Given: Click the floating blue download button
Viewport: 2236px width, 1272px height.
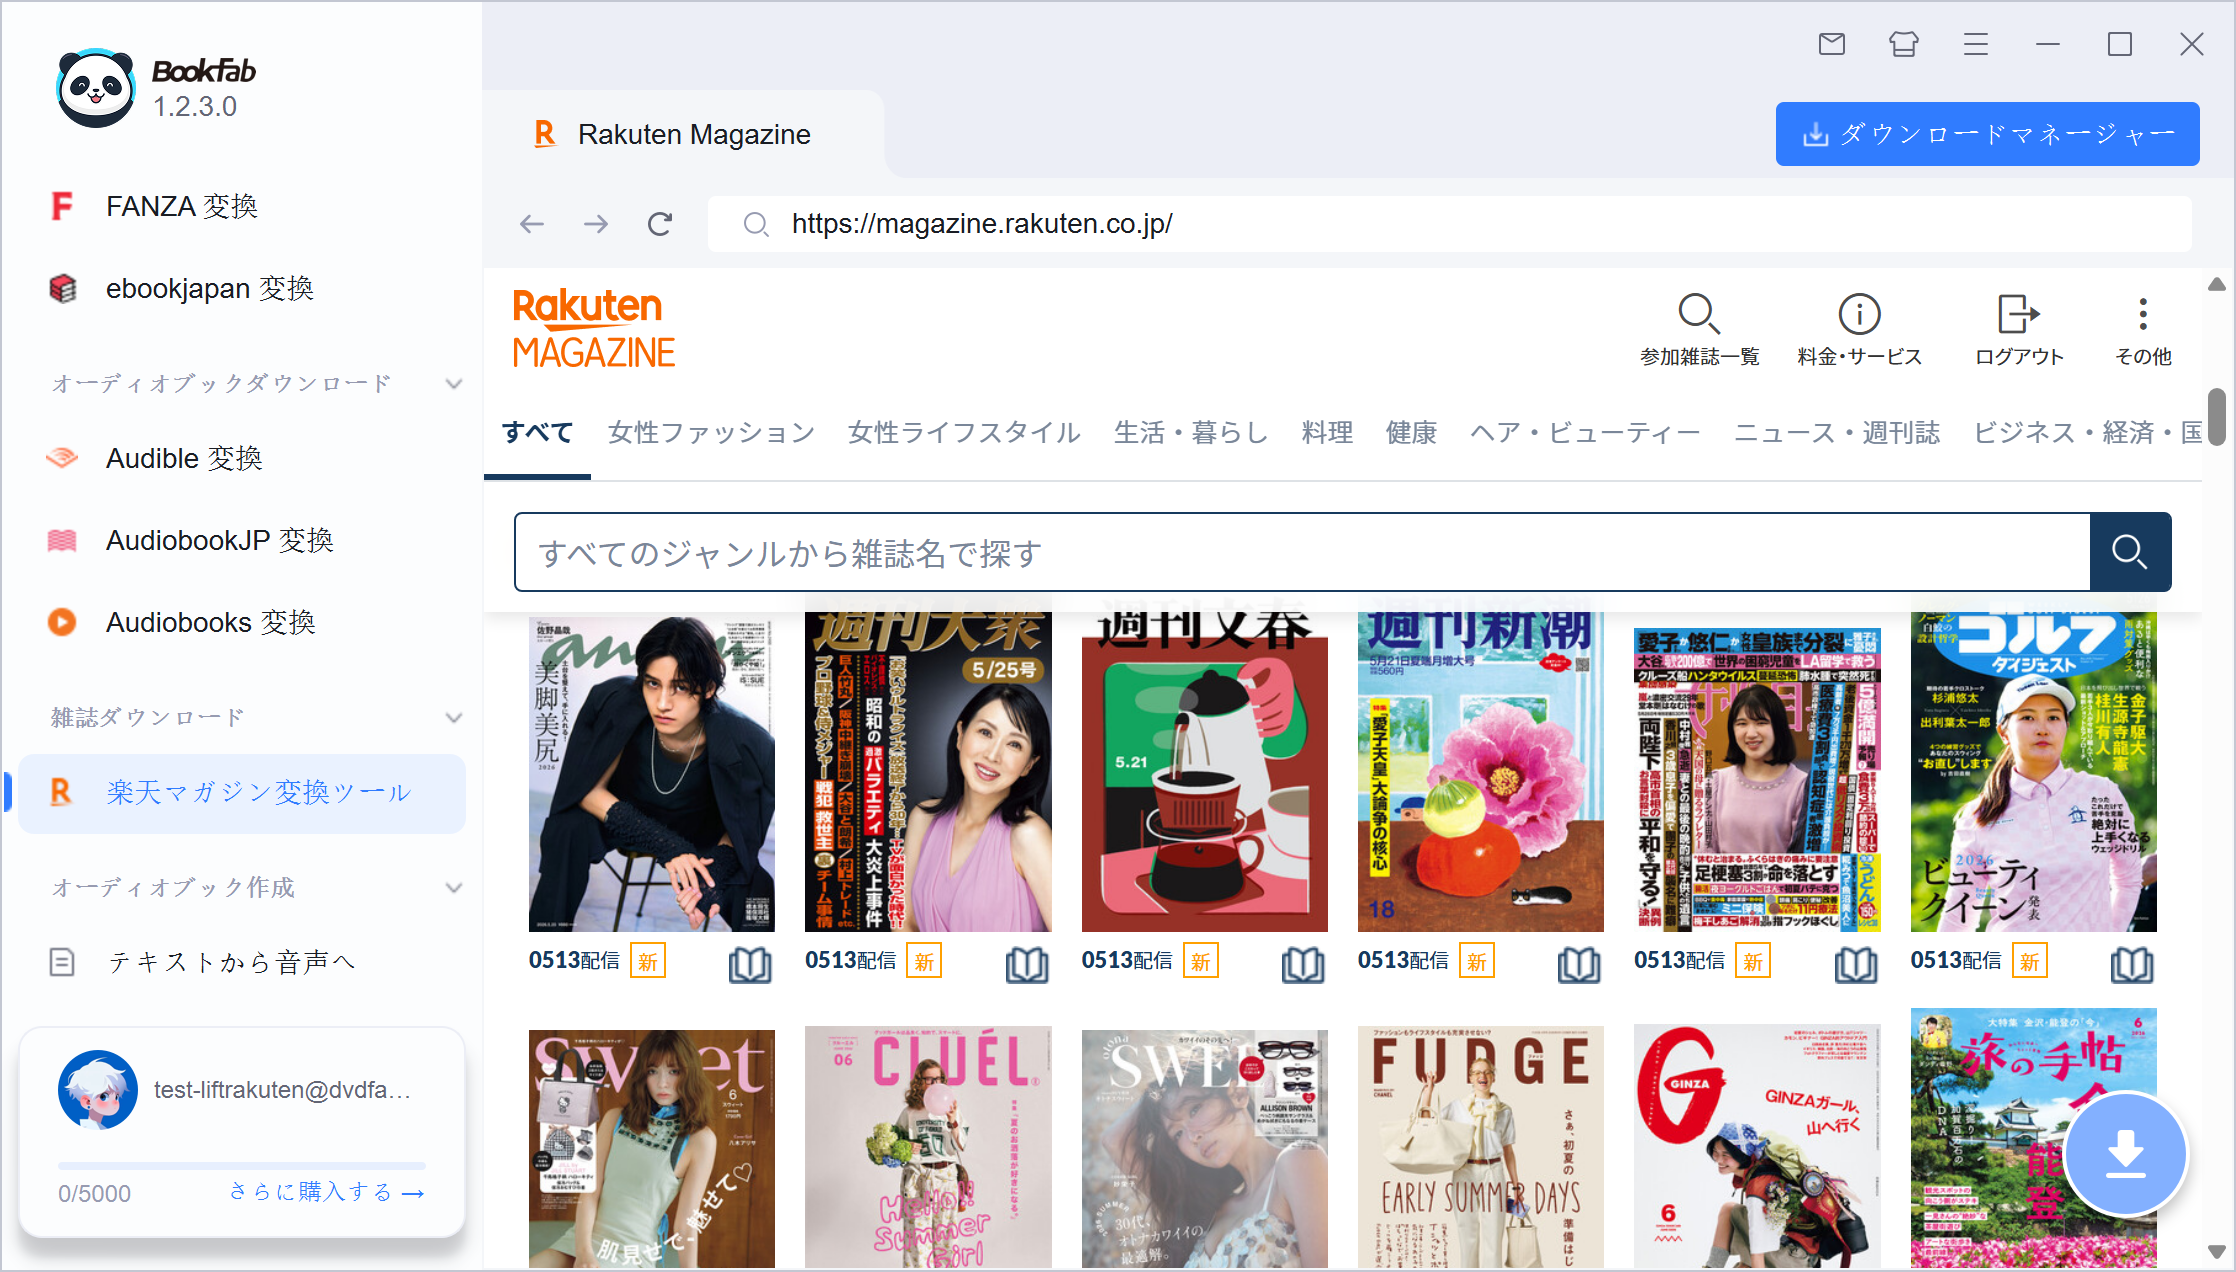Looking at the screenshot, I should point(2126,1154).
